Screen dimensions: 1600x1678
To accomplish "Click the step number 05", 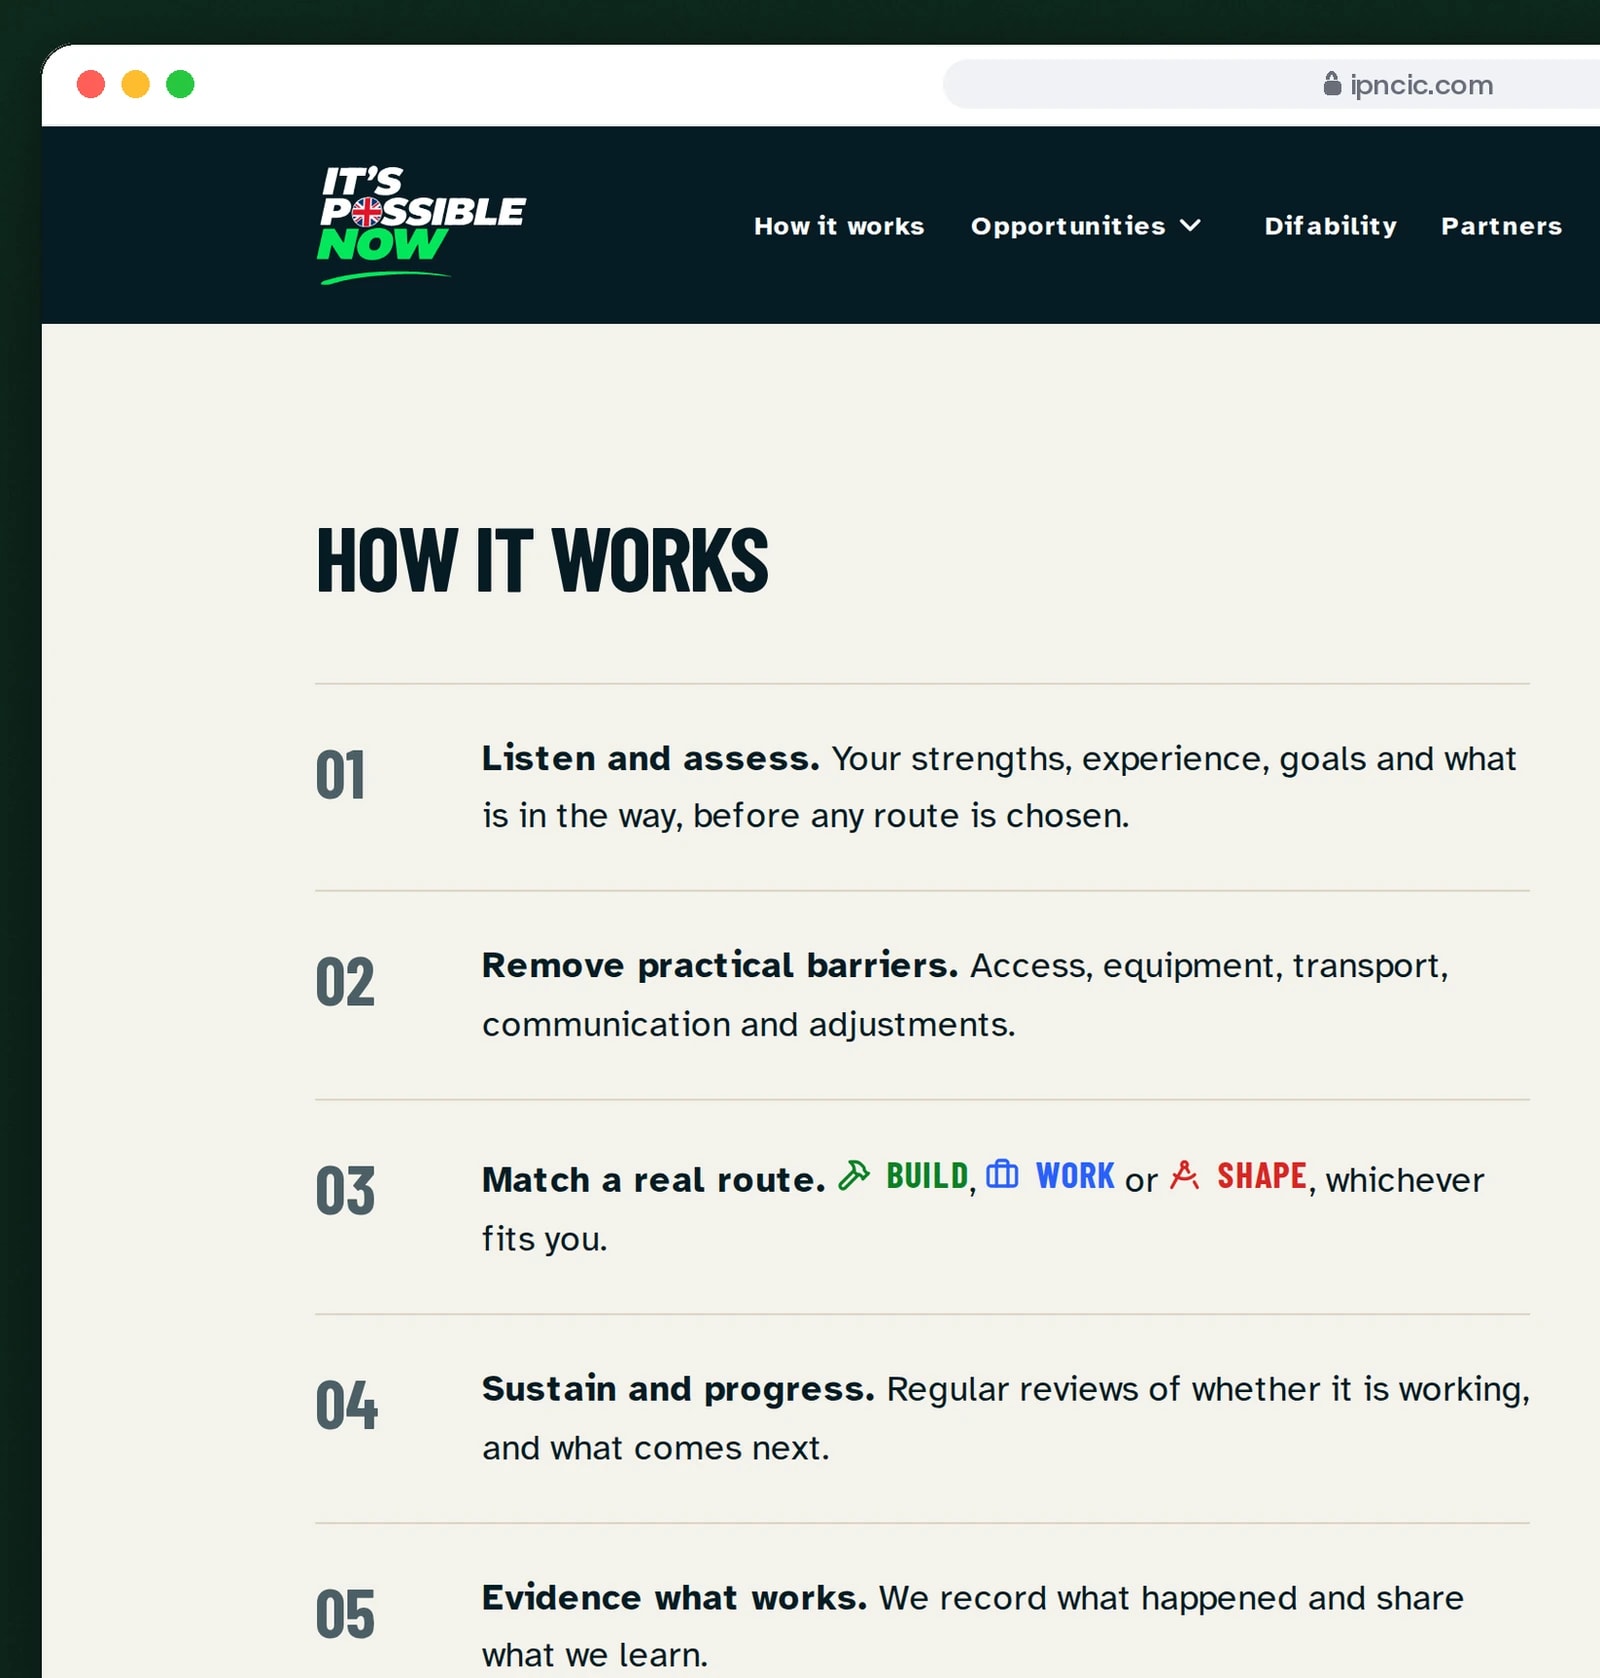I will click(x=345, y=1614).
